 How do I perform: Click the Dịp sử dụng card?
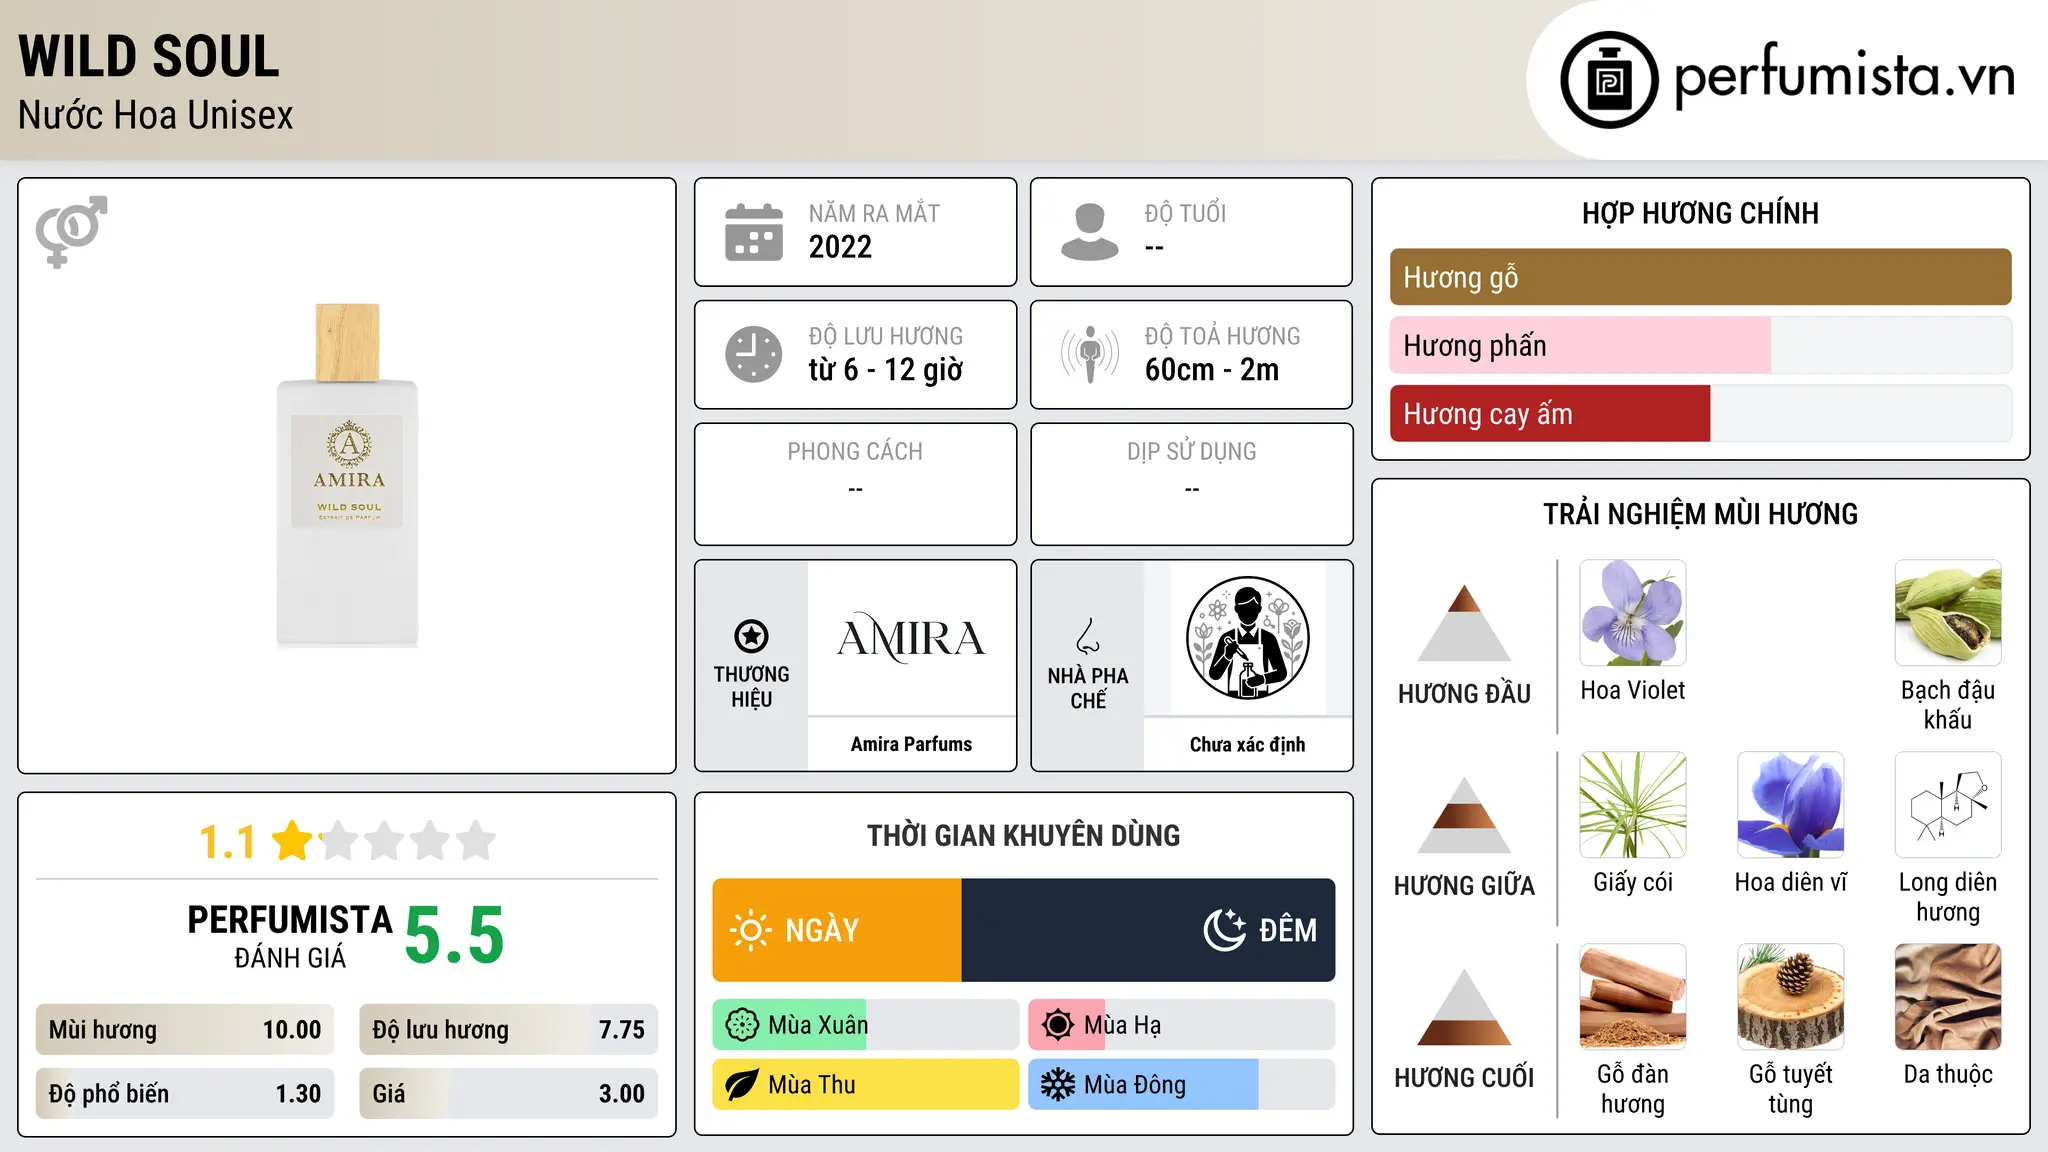point(1191,484)
